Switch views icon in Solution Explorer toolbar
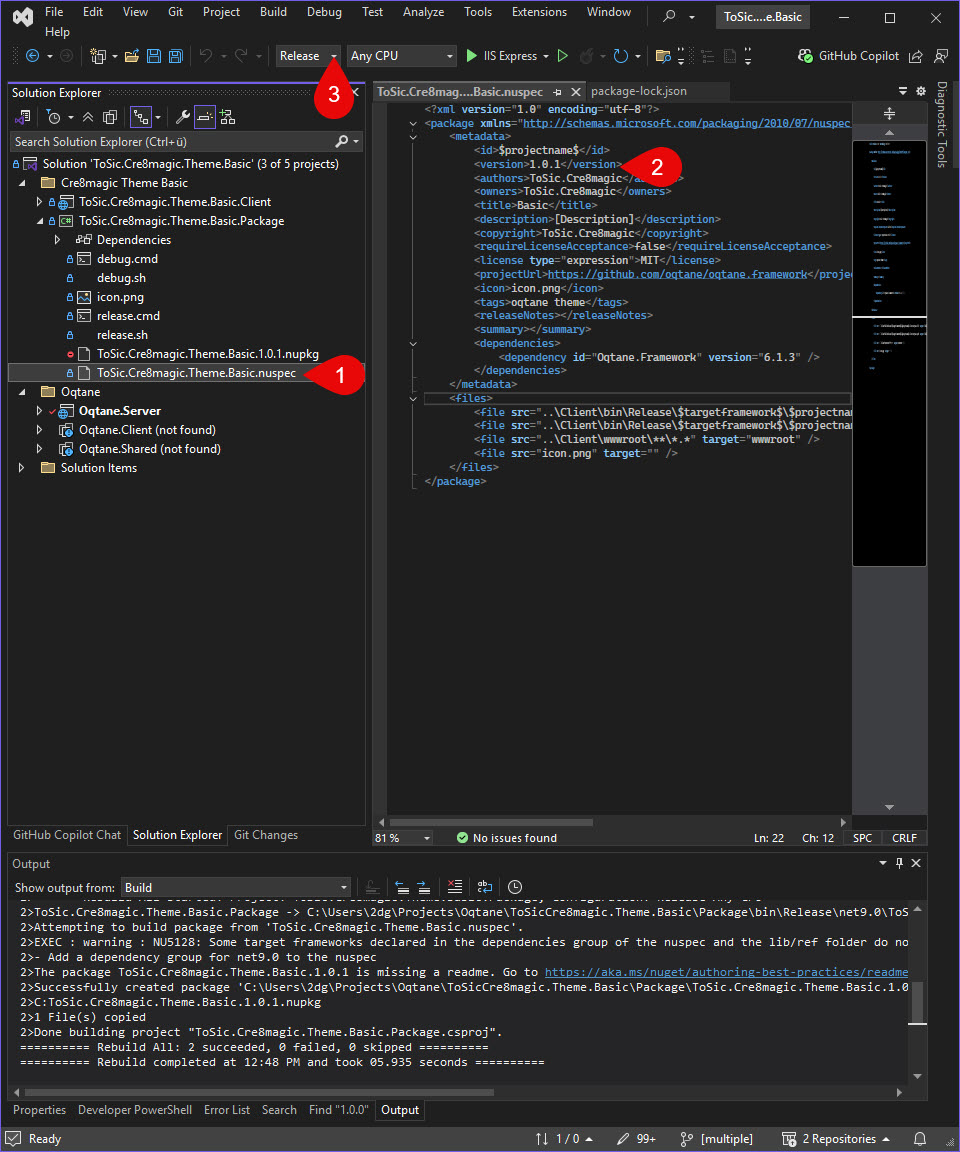 pos(23,117)
